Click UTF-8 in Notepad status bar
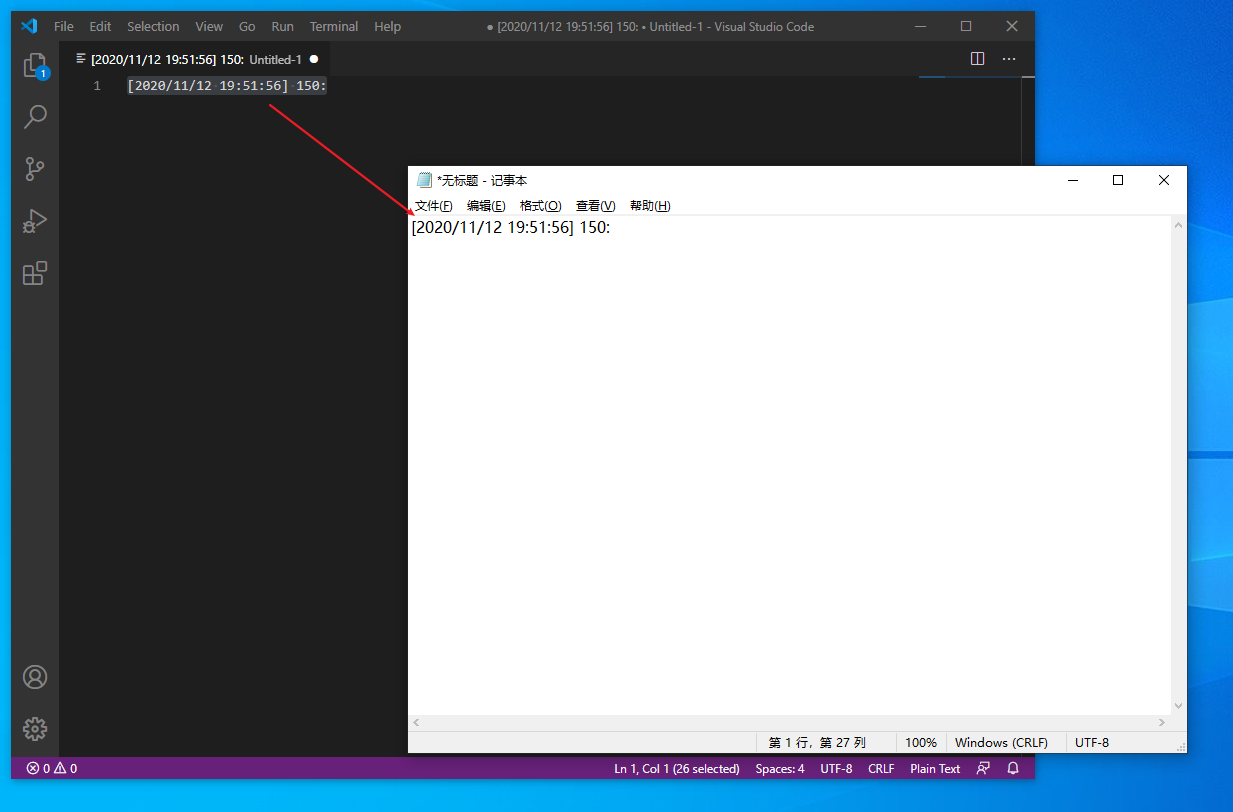The image size is (1233, 812). (x=1092, y=742)
